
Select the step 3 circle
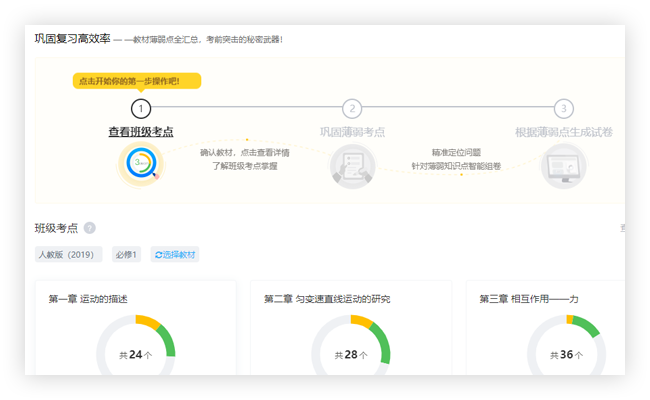point(564,108)
